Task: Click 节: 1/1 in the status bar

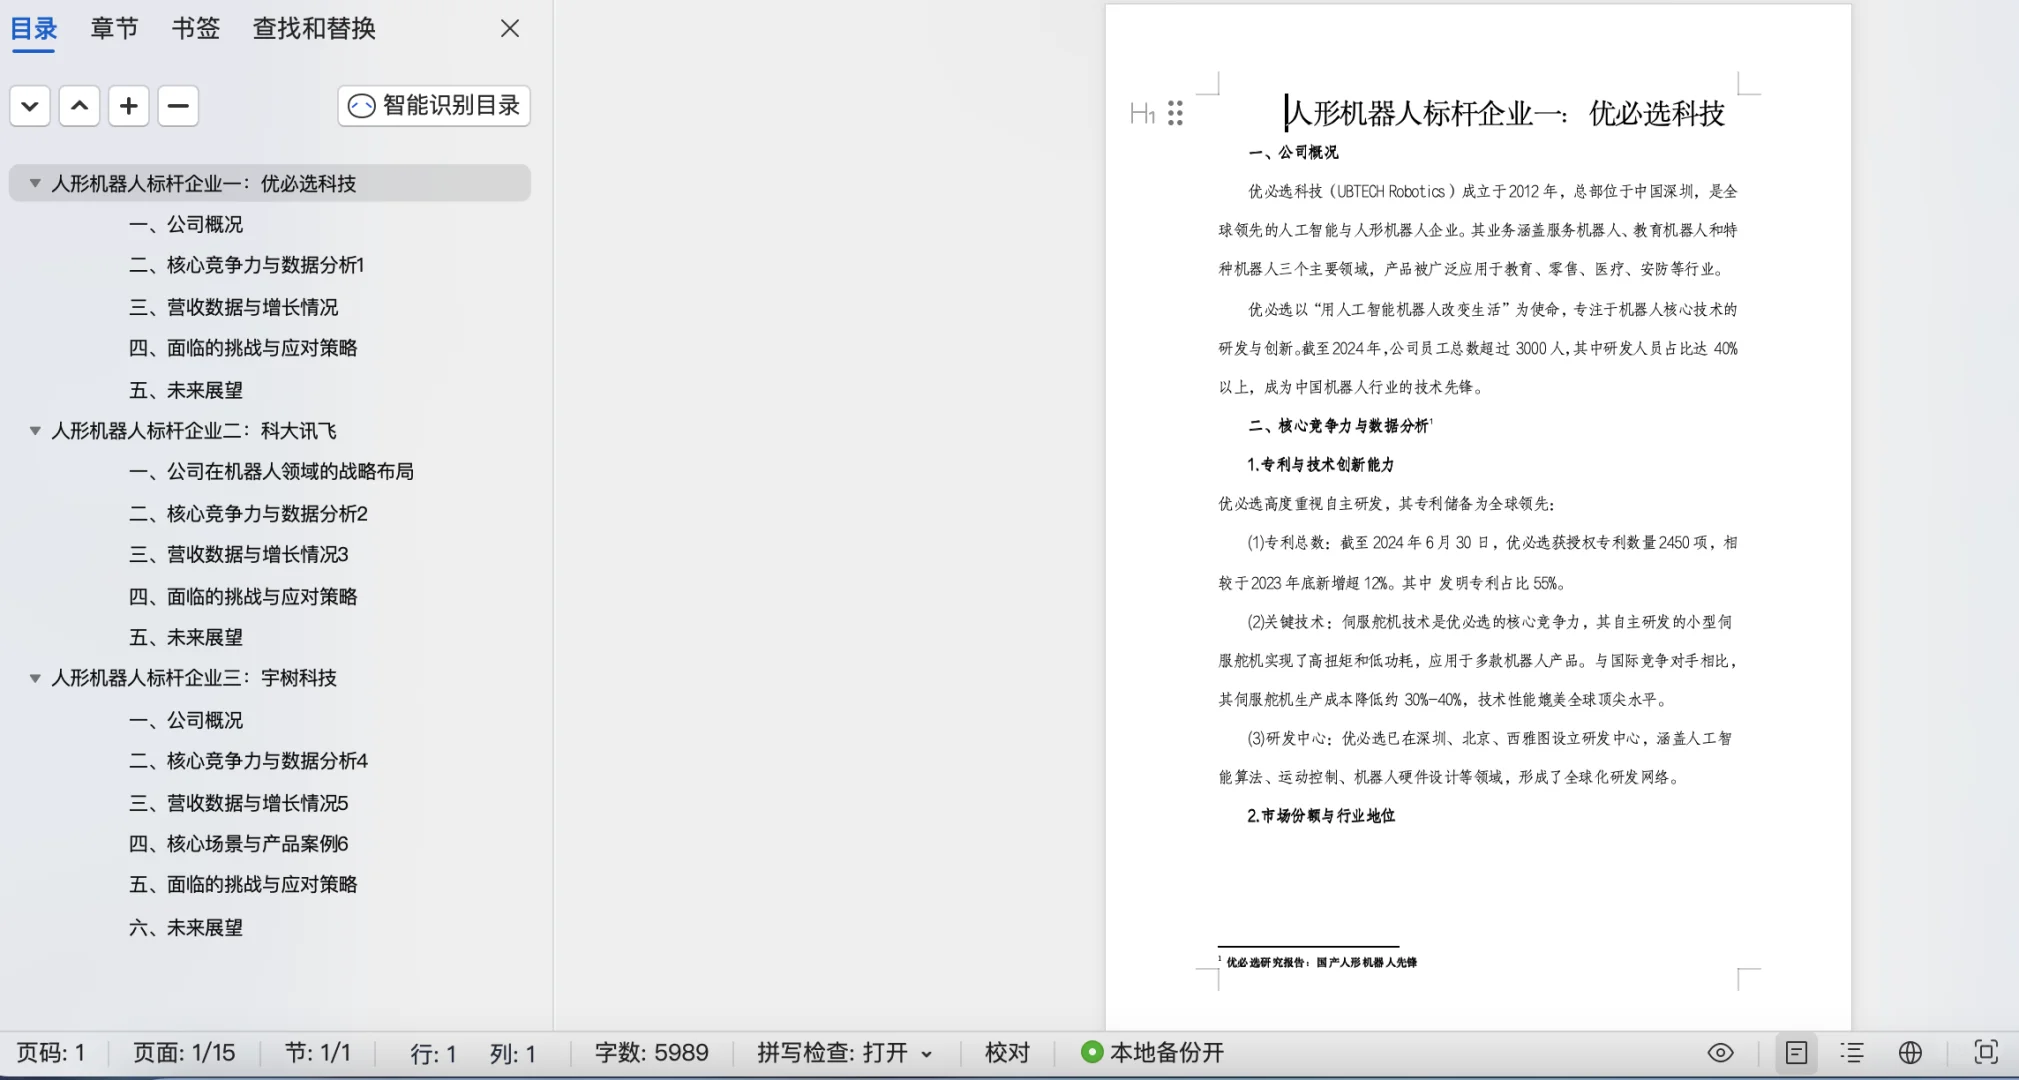Action: [x=318, y=1053]
